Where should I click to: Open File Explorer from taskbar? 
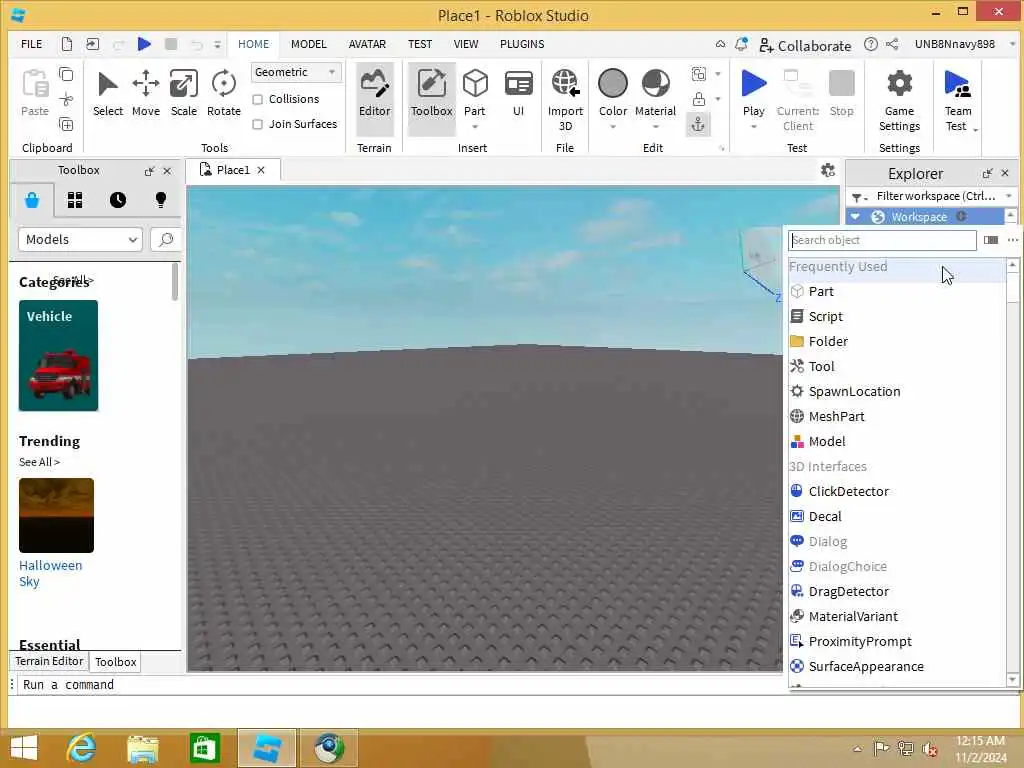point(142,748)
